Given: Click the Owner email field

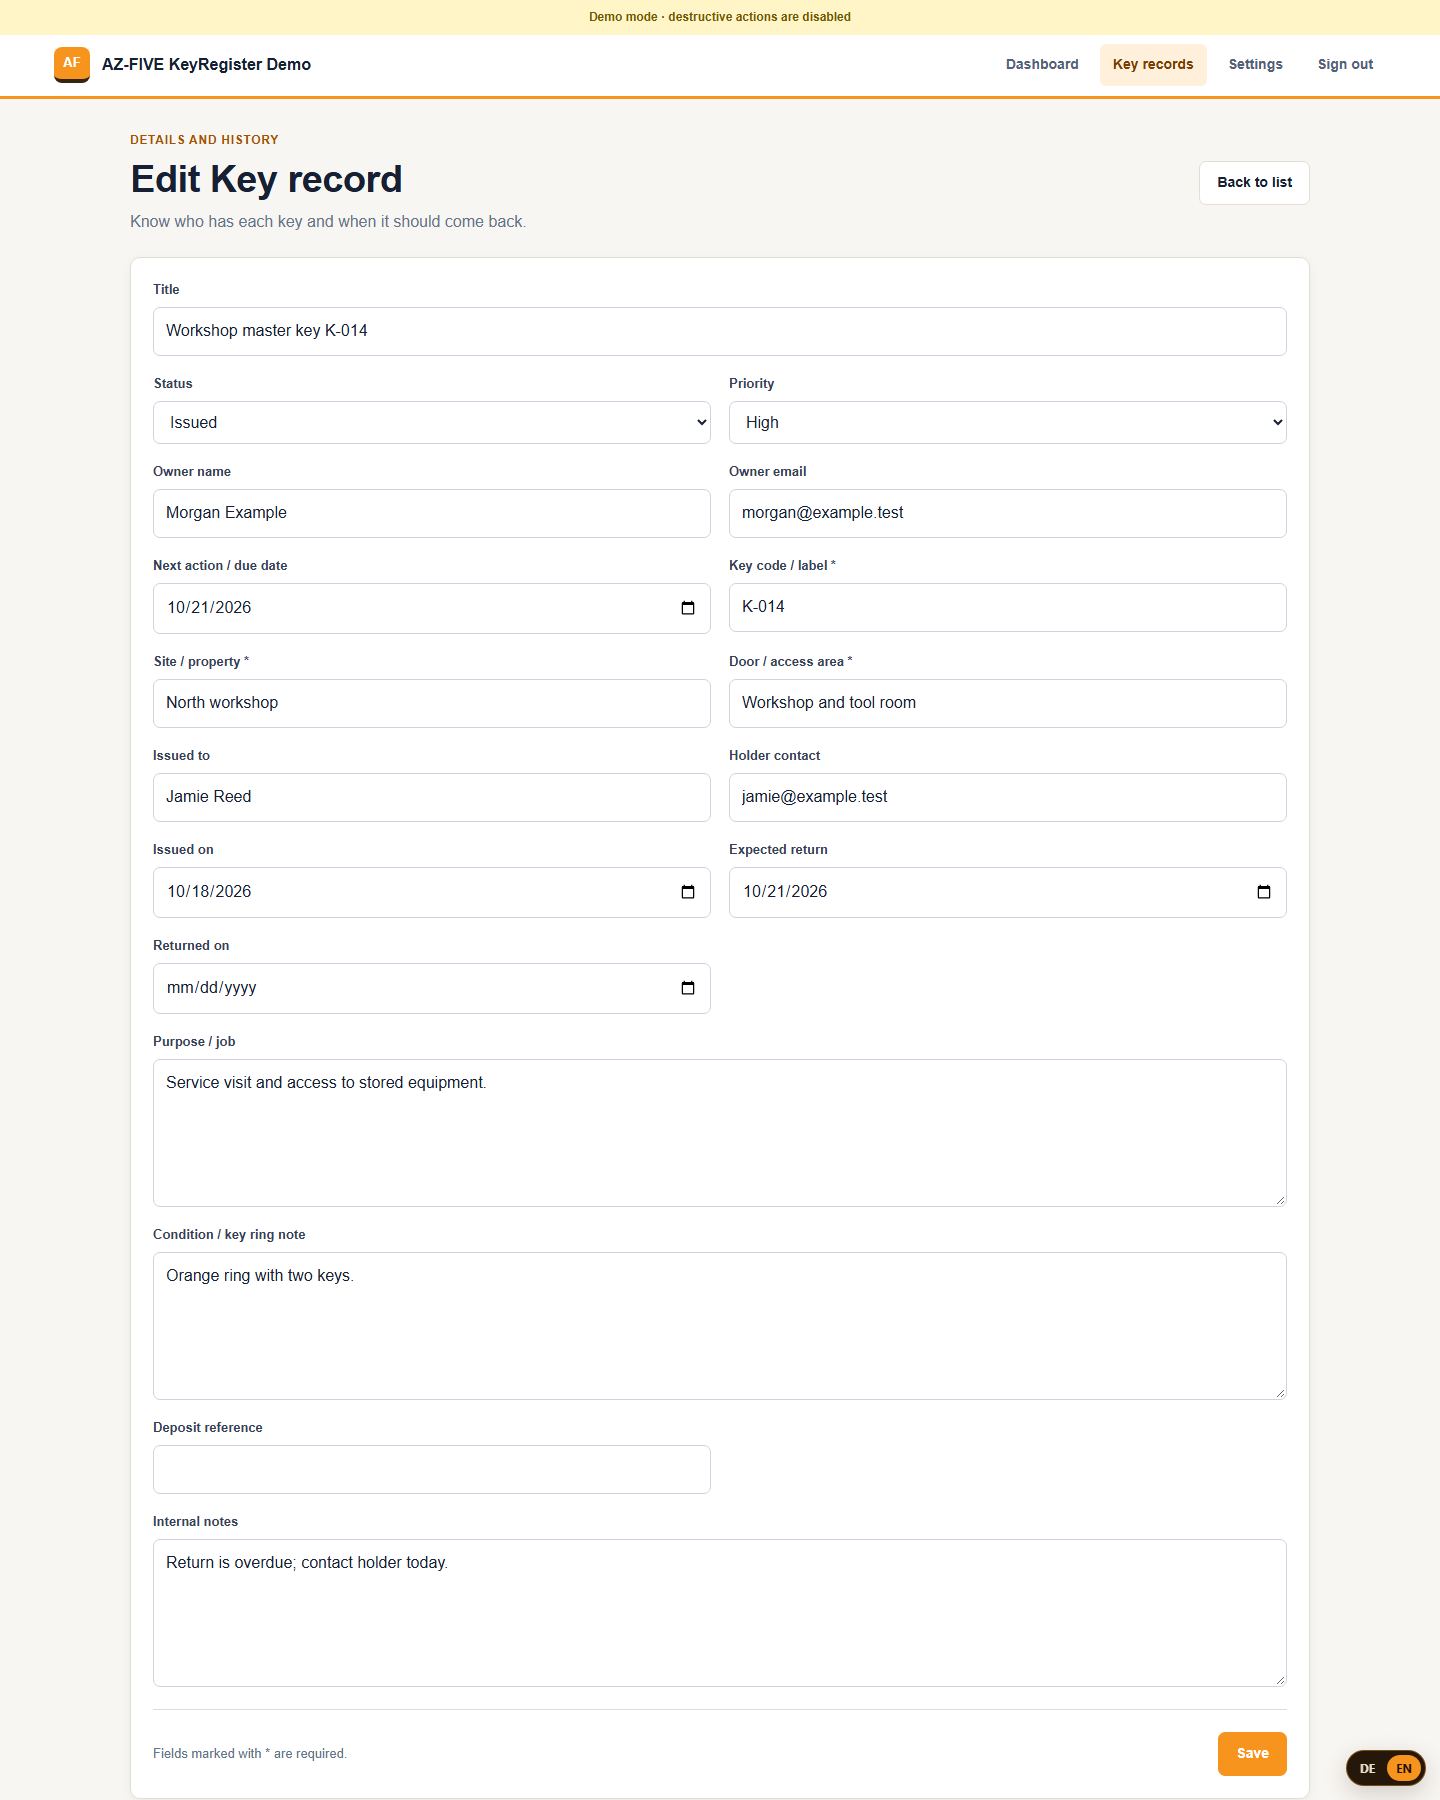Looking at the screenshot, I should click(x=1008, y=513).
